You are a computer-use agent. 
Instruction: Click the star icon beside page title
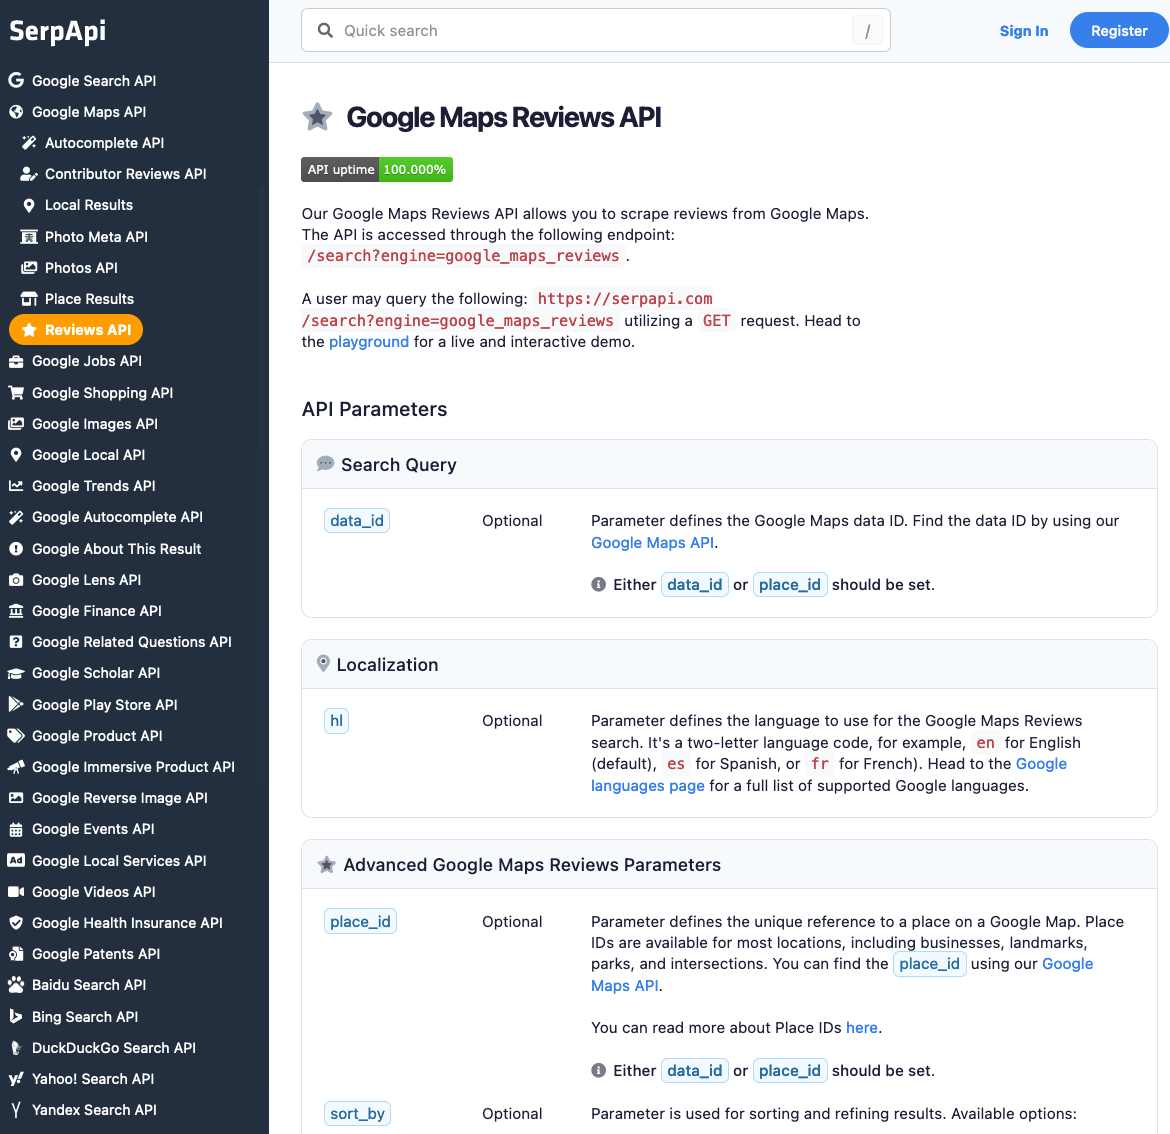pyautogui.click(x=317, y=117)
